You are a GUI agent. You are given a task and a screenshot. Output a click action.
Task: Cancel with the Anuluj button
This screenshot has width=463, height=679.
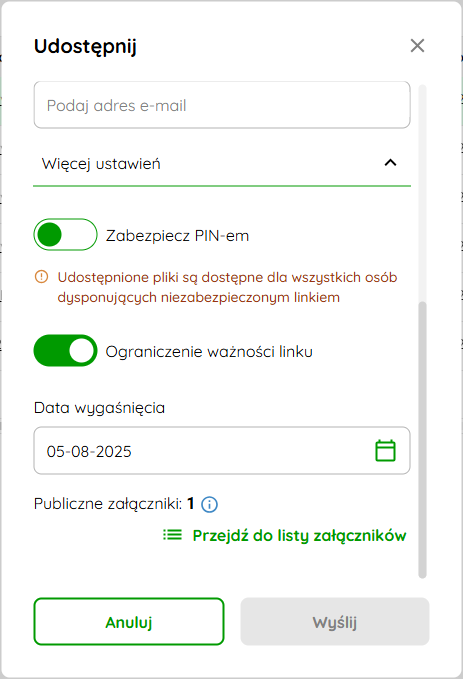click(129, 622)
